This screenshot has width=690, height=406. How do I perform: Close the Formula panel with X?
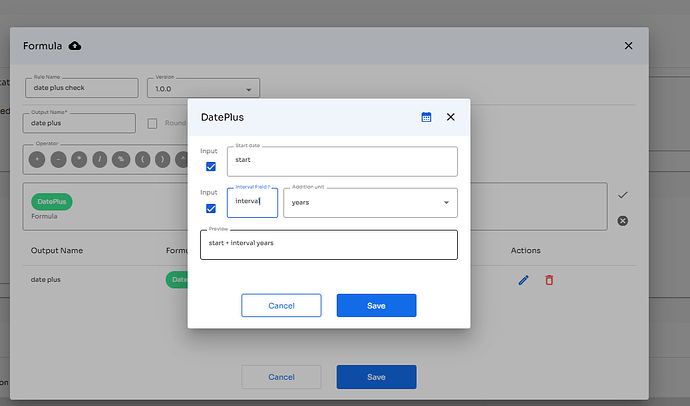tap(628, 46)
